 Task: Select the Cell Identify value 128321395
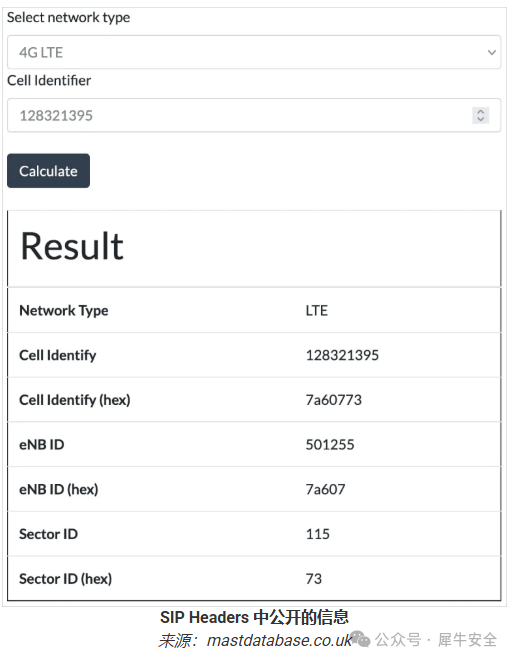pyautogui.click(x=342, y=355)
